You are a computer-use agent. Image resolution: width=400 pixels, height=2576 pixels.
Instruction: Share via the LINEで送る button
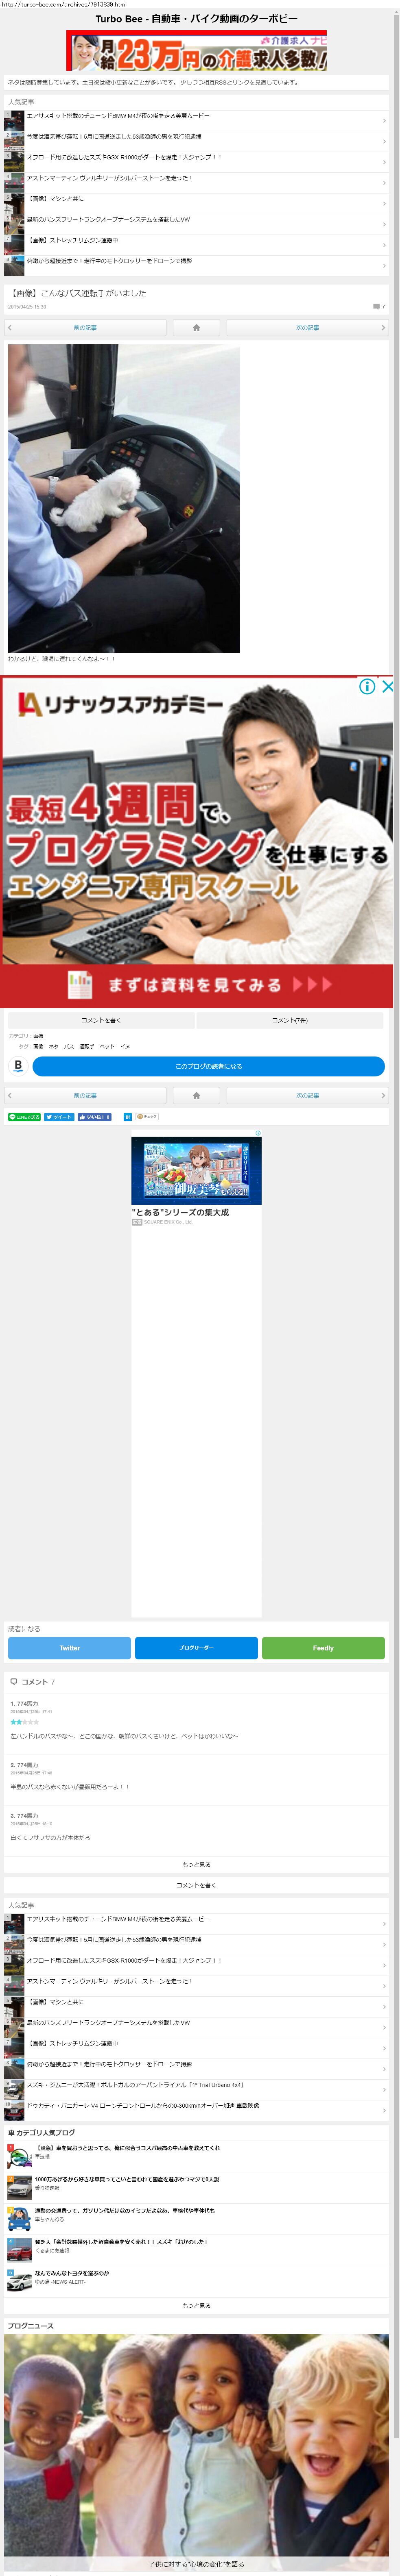[x=24, y=1117]
